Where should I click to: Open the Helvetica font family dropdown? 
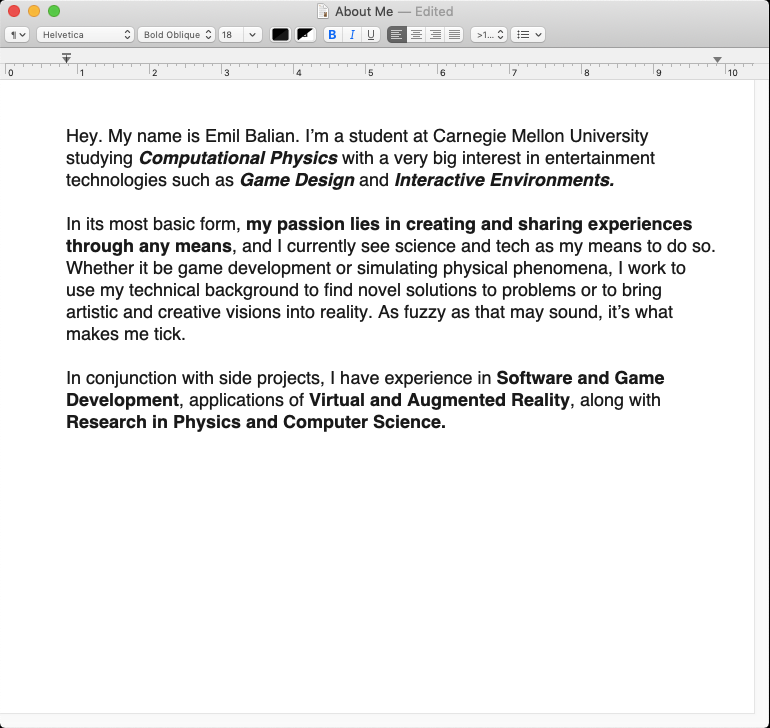tap(85, 34)
